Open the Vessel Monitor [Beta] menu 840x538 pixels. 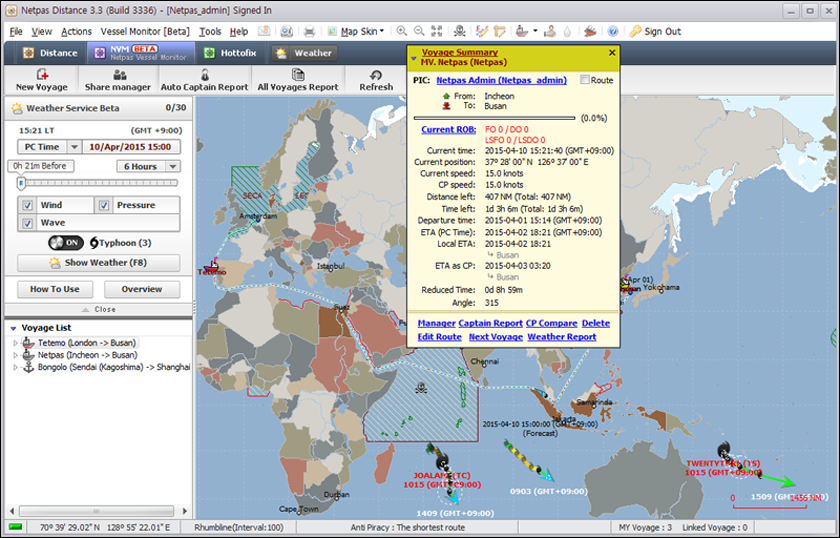[x=145, y=32]
